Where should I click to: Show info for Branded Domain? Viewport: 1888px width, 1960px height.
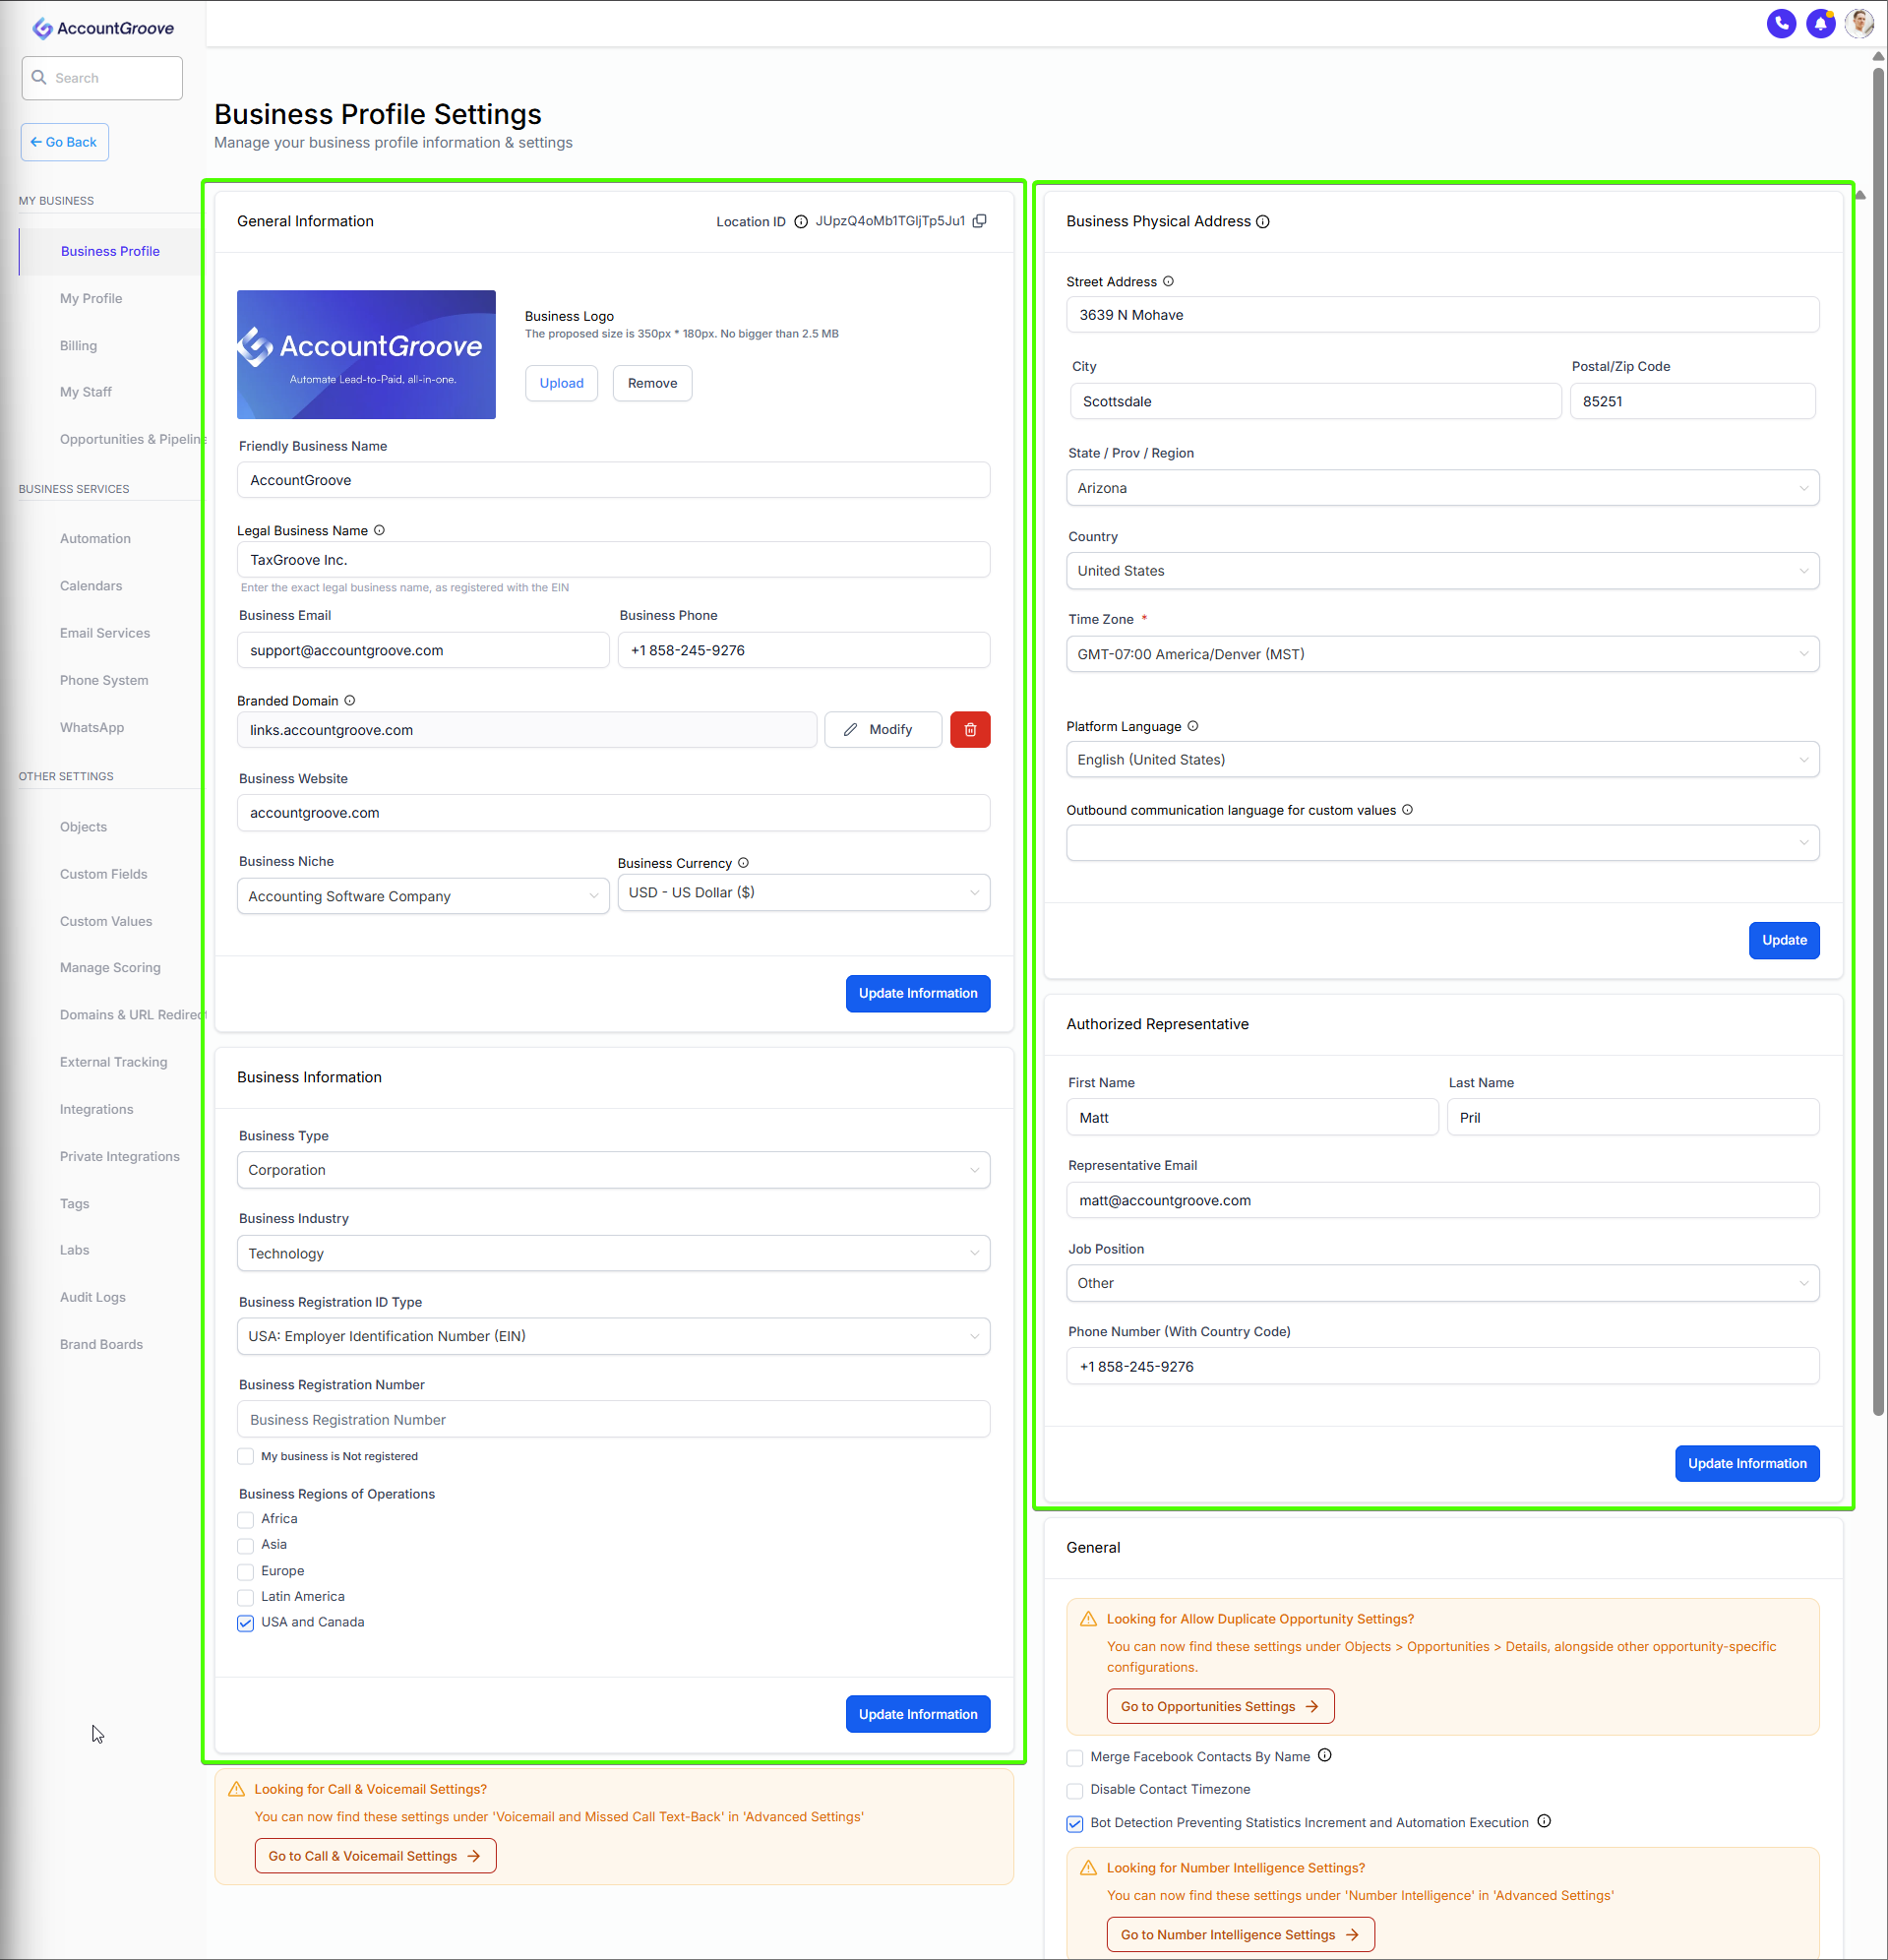pos(350,701)
